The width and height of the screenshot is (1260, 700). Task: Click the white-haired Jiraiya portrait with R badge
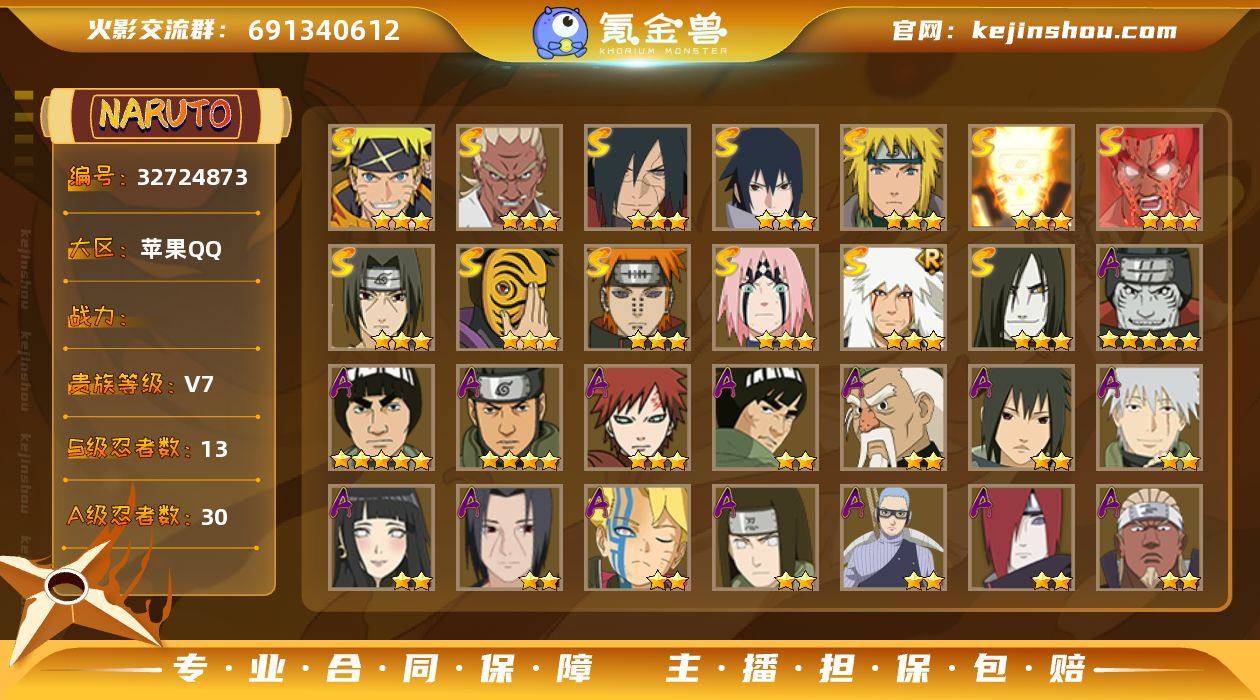click(893, 298)
